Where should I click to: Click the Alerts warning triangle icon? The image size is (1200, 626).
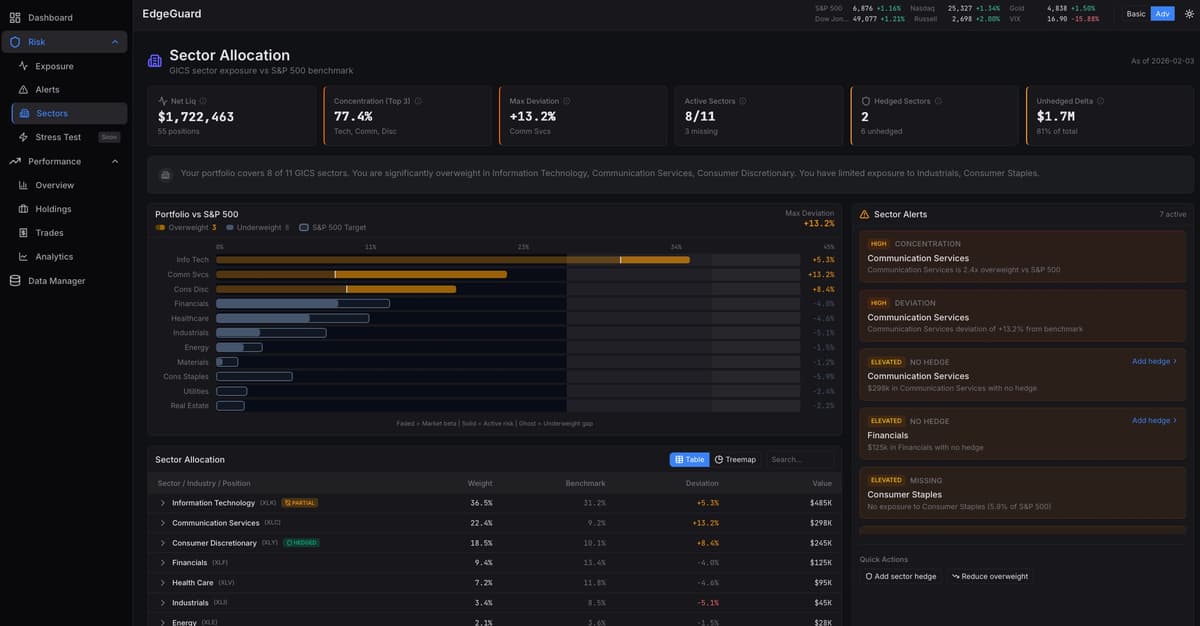click(24, 90)
